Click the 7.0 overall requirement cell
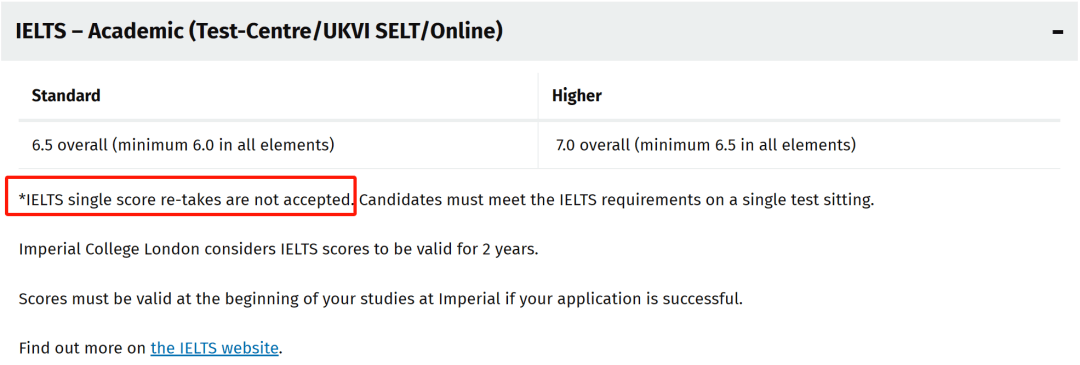This screenshot has width=1080, height=365. click(x=800, y=145)
